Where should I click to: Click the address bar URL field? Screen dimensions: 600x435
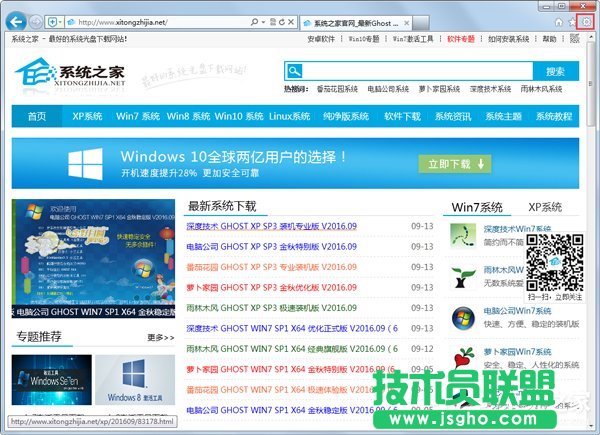[157, 23]
